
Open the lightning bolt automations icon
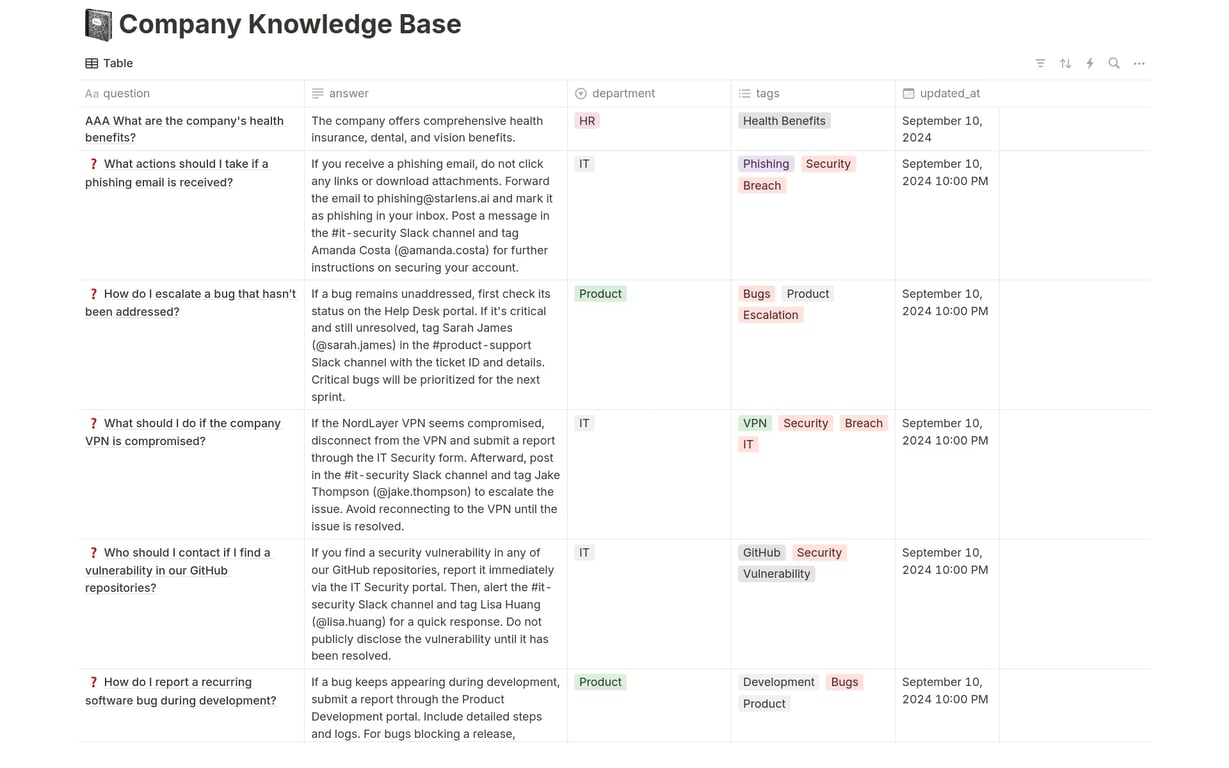[x=1090, y=63]
